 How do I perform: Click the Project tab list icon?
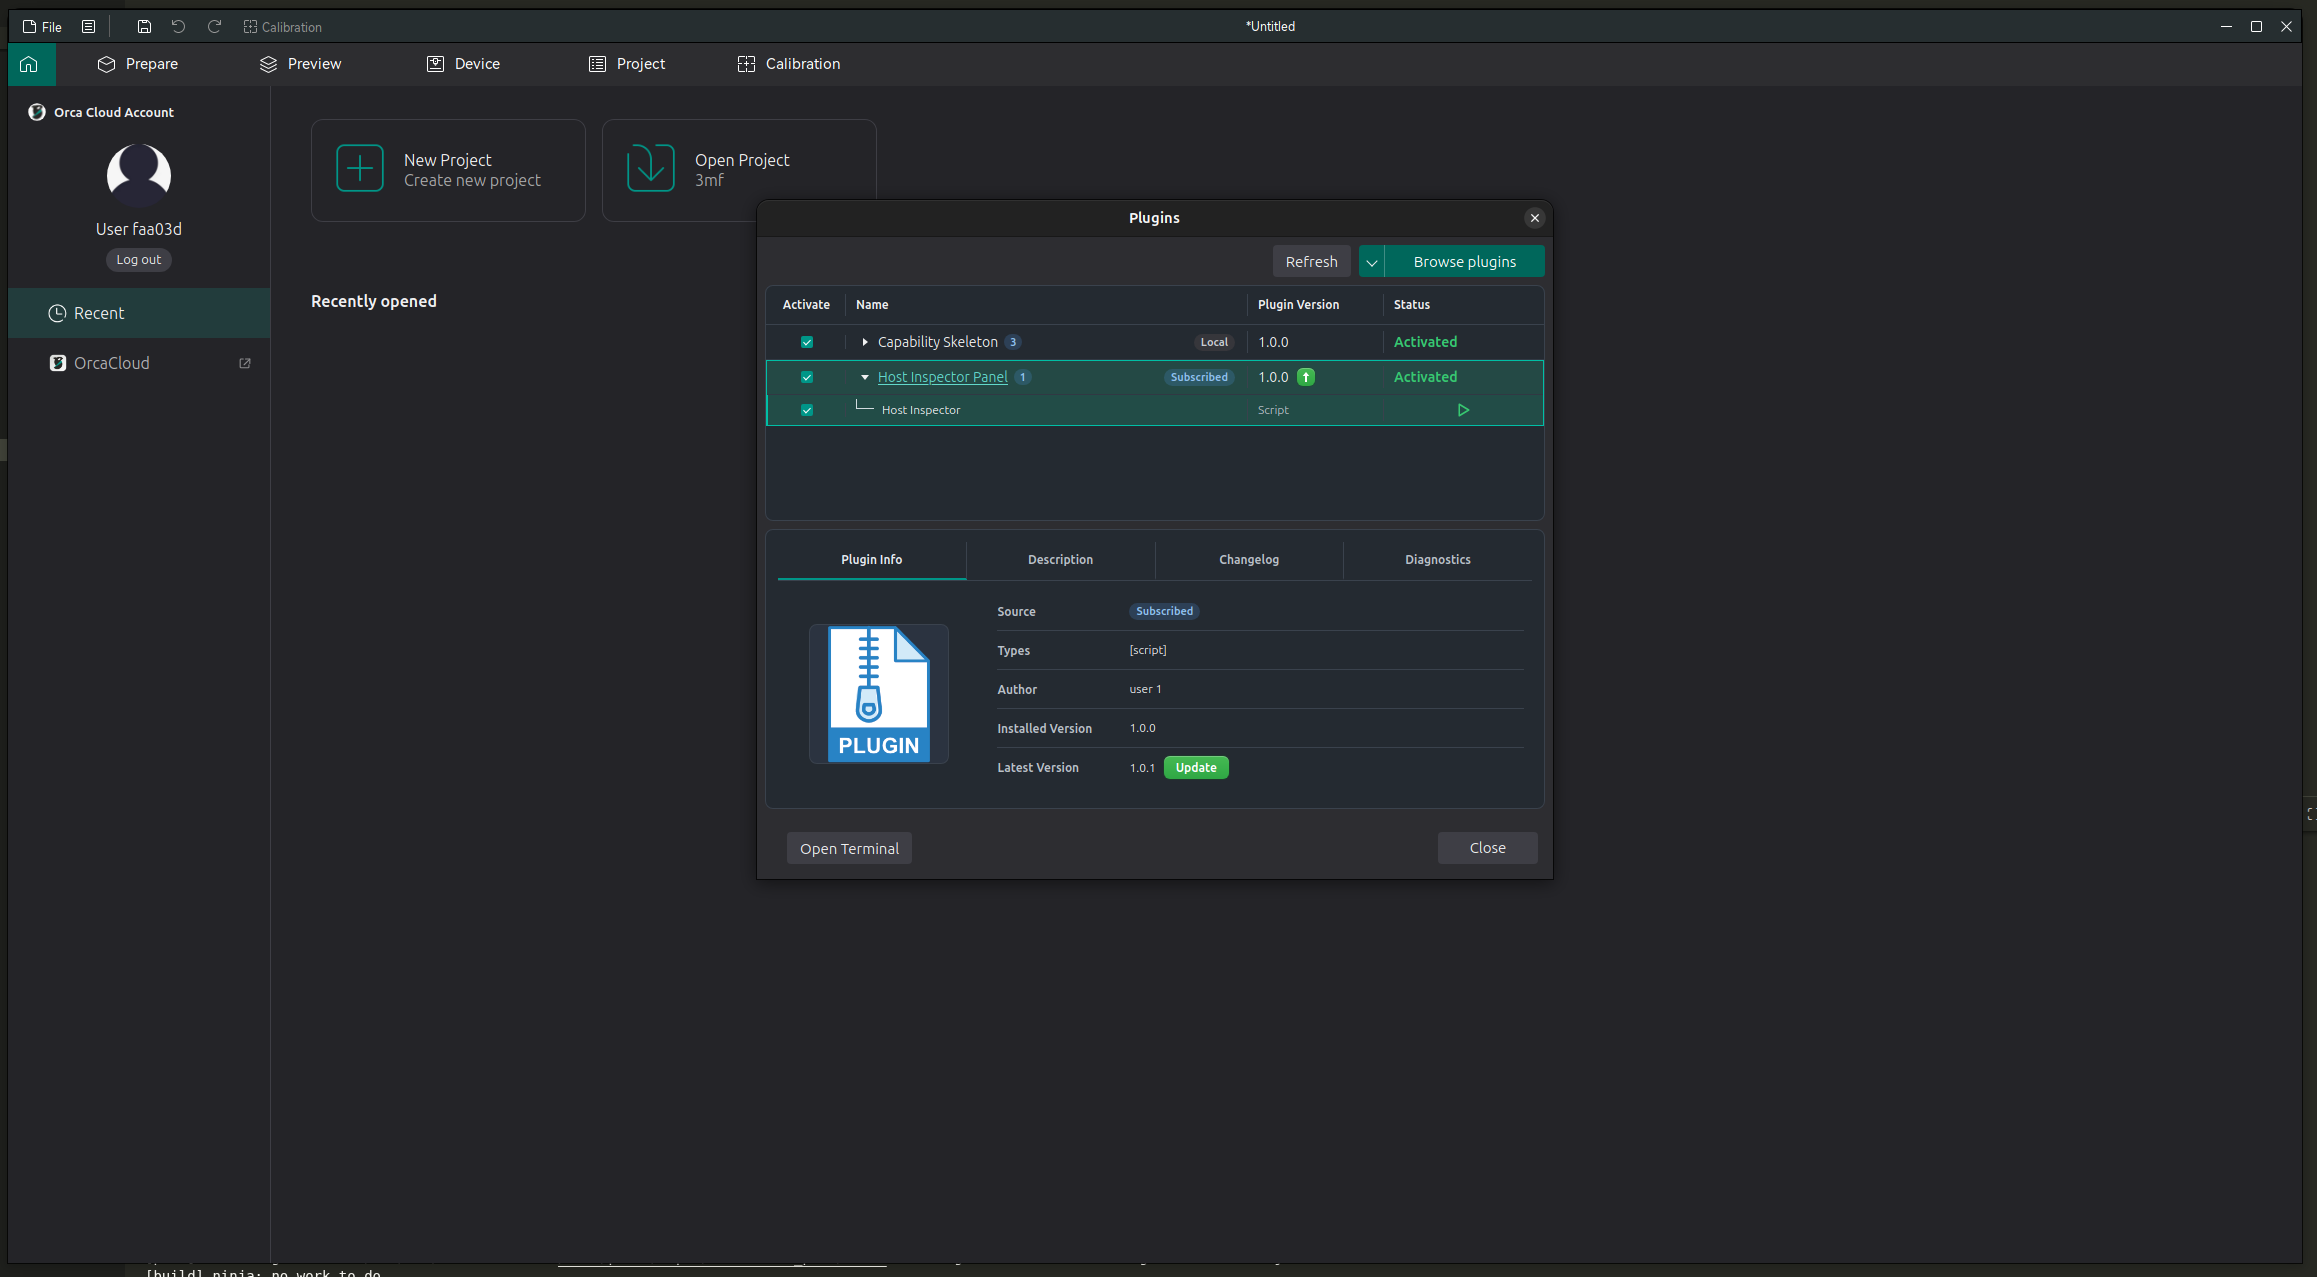pyautogui.click(x=597, y=64)
